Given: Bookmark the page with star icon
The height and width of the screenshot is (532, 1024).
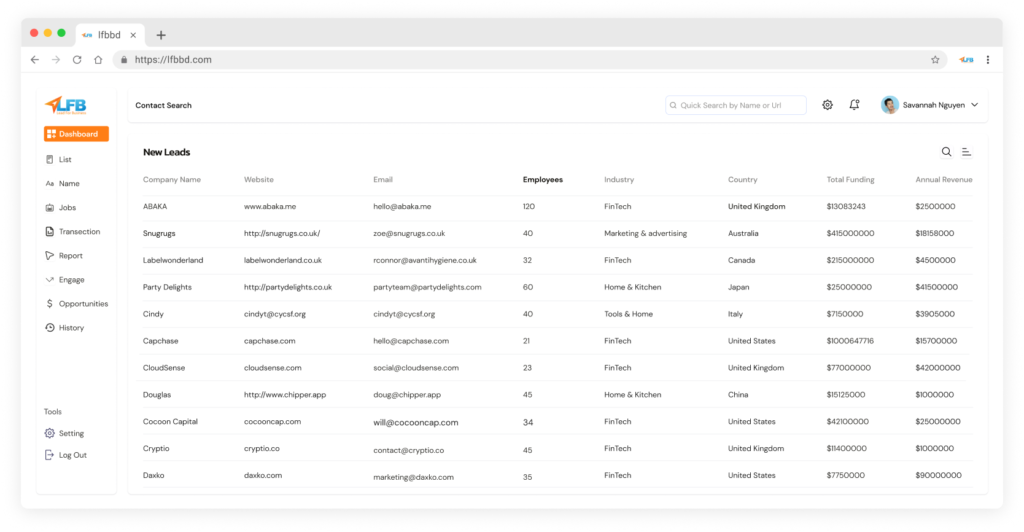Looking at the screenshot, I should tap(935, 59).
